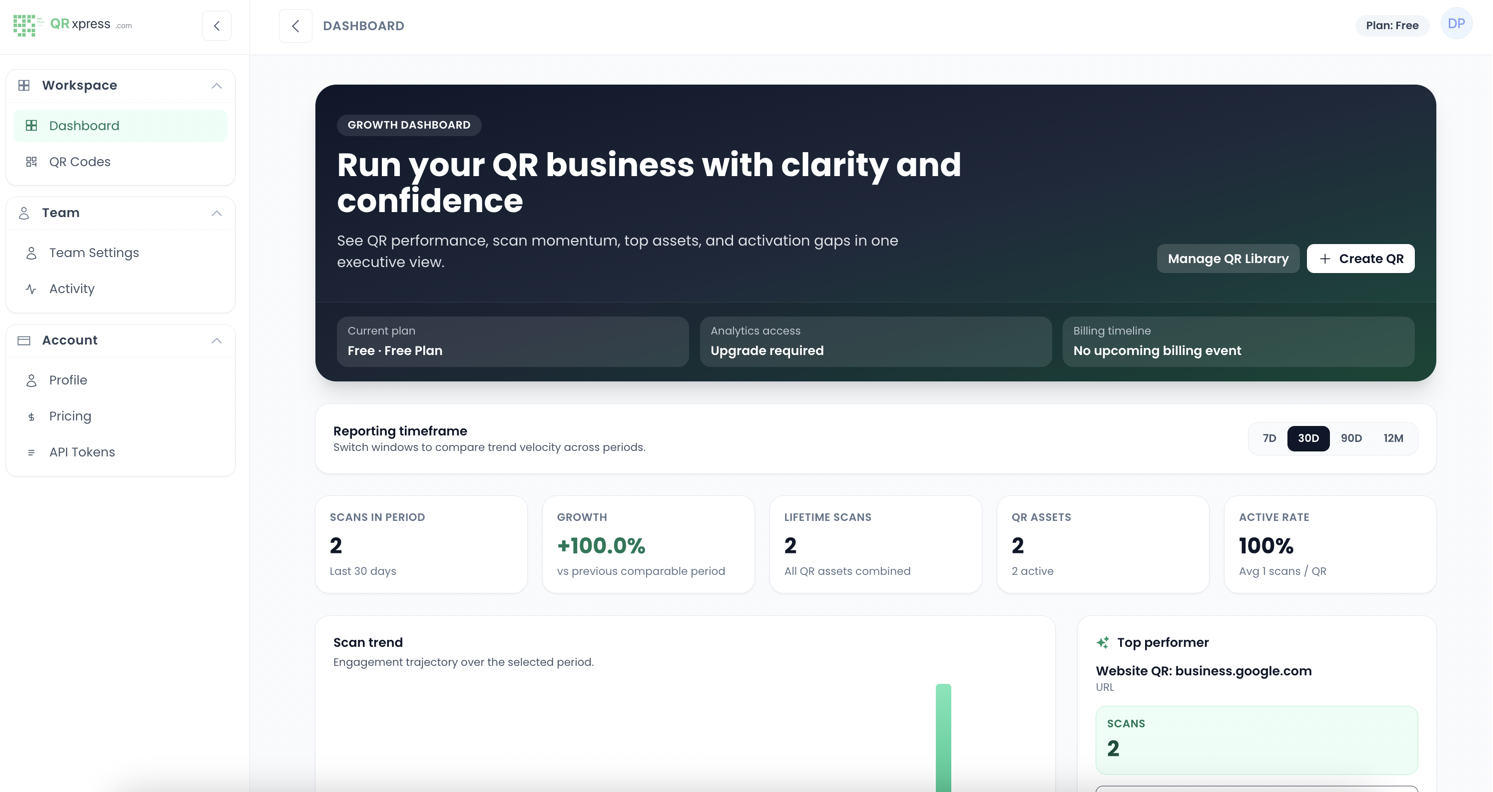The height and width of the screenshot is (792, 1493).
Task: Click the Scan trend heading
Action: [368, 643]
